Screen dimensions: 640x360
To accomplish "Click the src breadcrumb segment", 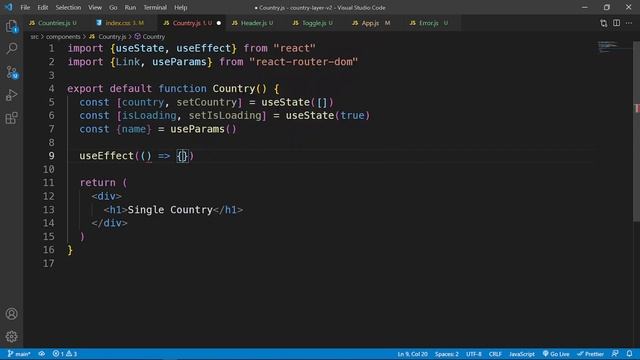I will tap(34, 37).
